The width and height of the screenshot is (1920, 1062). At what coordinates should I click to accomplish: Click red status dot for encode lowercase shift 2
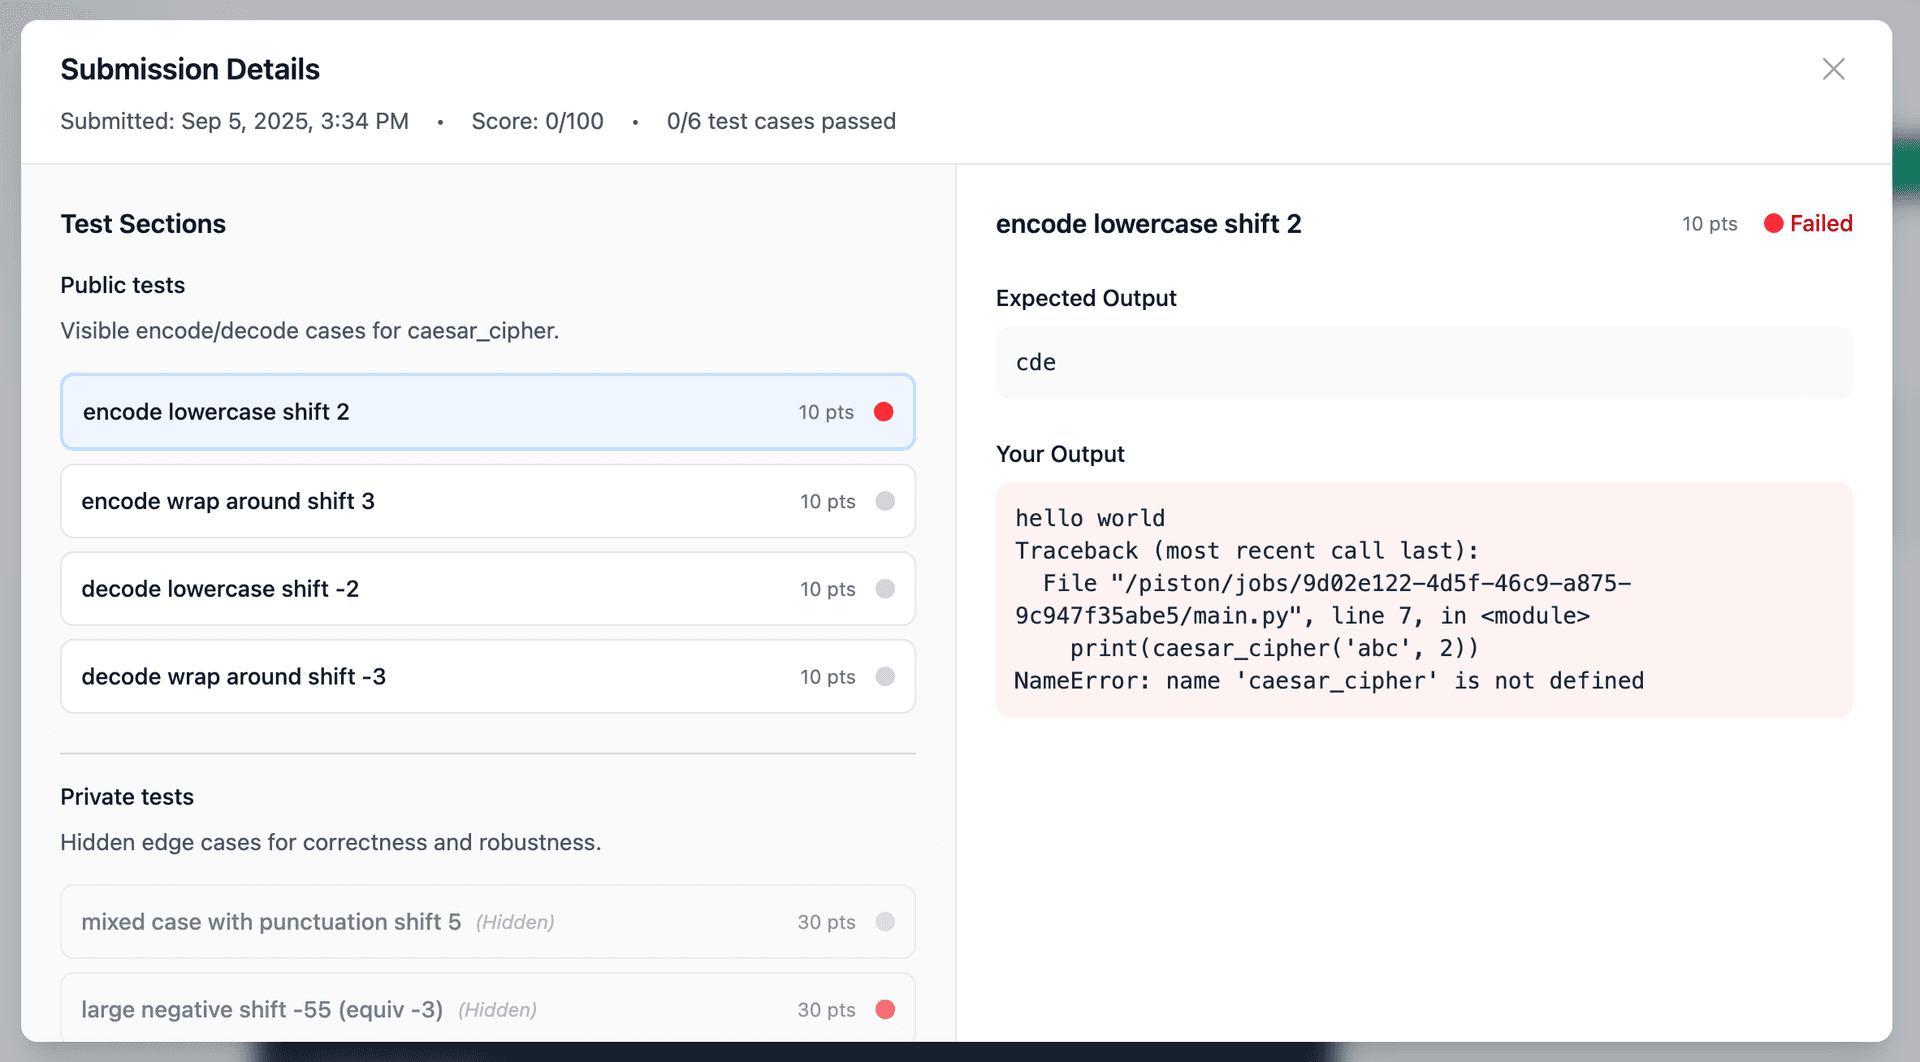pyautogui.click(x=883, y=412)
